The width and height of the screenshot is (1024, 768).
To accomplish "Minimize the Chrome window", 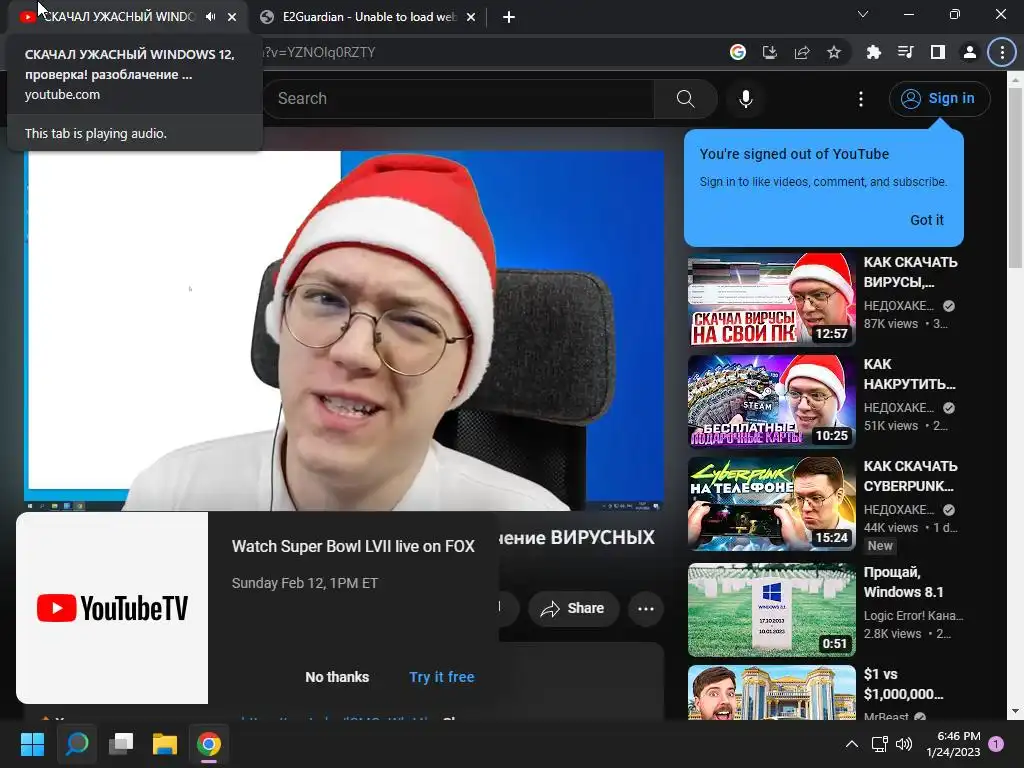I will [908, 14].
